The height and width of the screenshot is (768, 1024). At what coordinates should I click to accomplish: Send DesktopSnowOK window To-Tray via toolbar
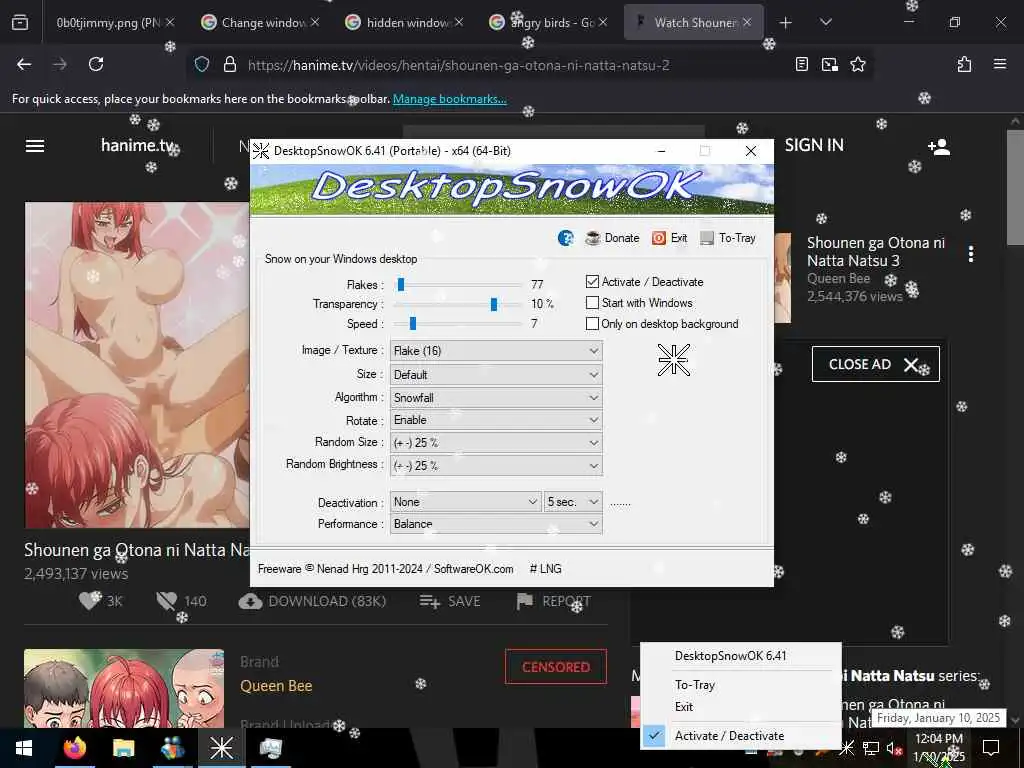pyautogui.click(x=728, y=238)
